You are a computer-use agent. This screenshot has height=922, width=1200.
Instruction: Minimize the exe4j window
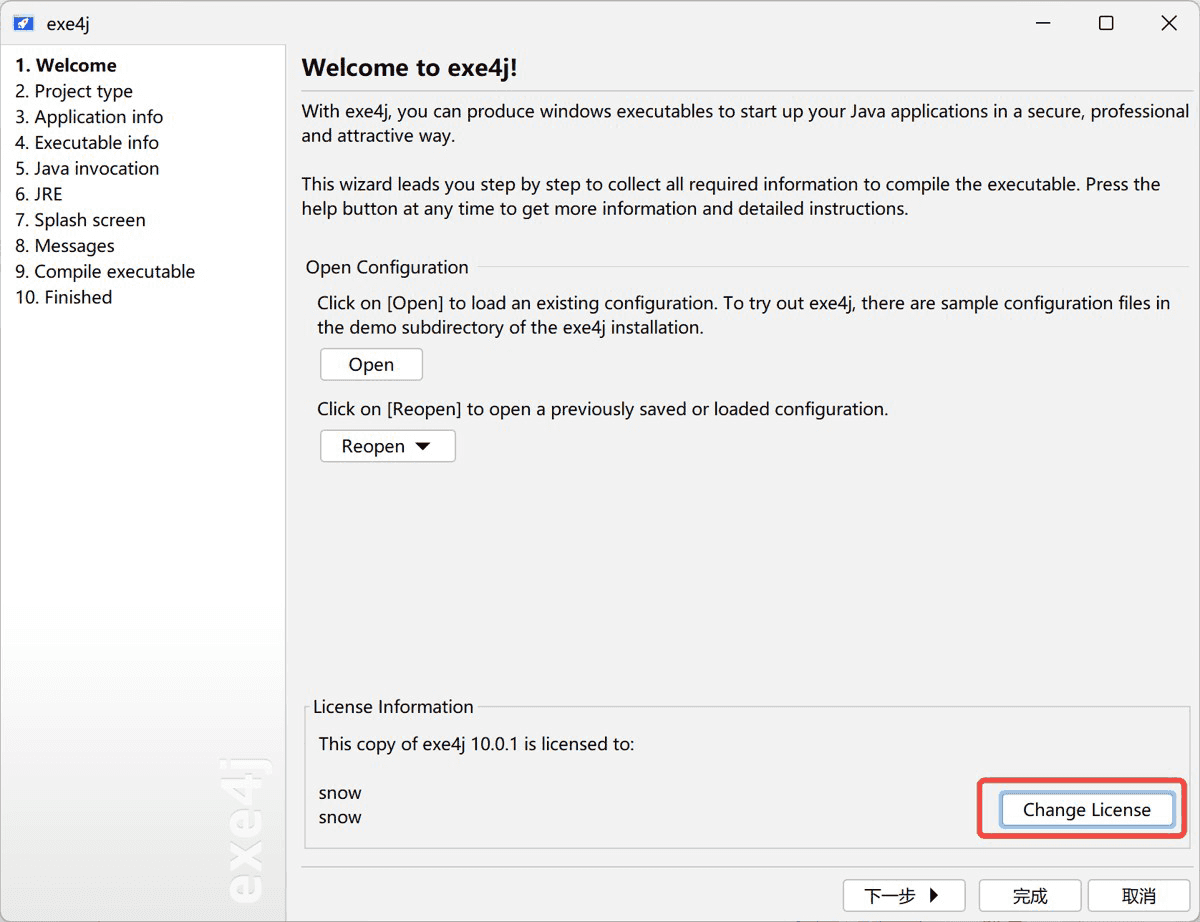coord(1044,24)
